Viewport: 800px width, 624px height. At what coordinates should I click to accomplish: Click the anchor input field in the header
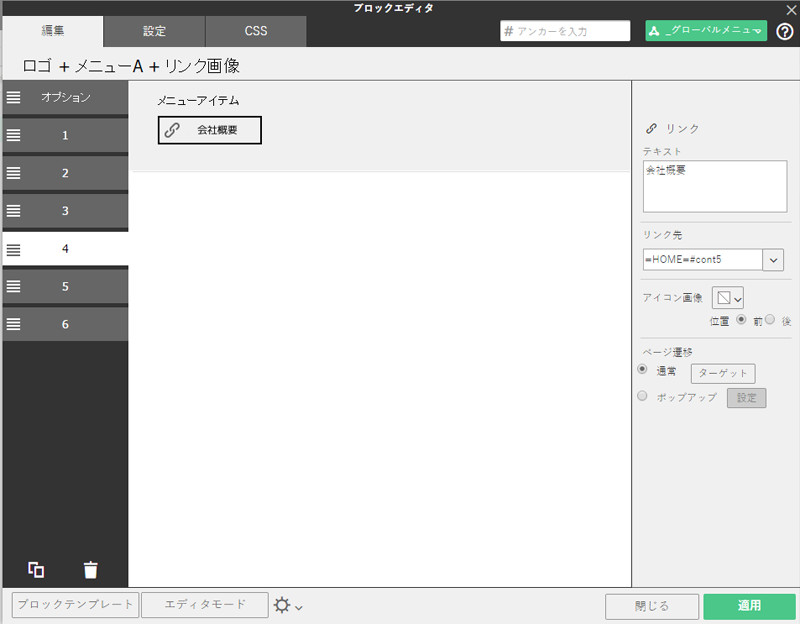(x=565, y=31)
